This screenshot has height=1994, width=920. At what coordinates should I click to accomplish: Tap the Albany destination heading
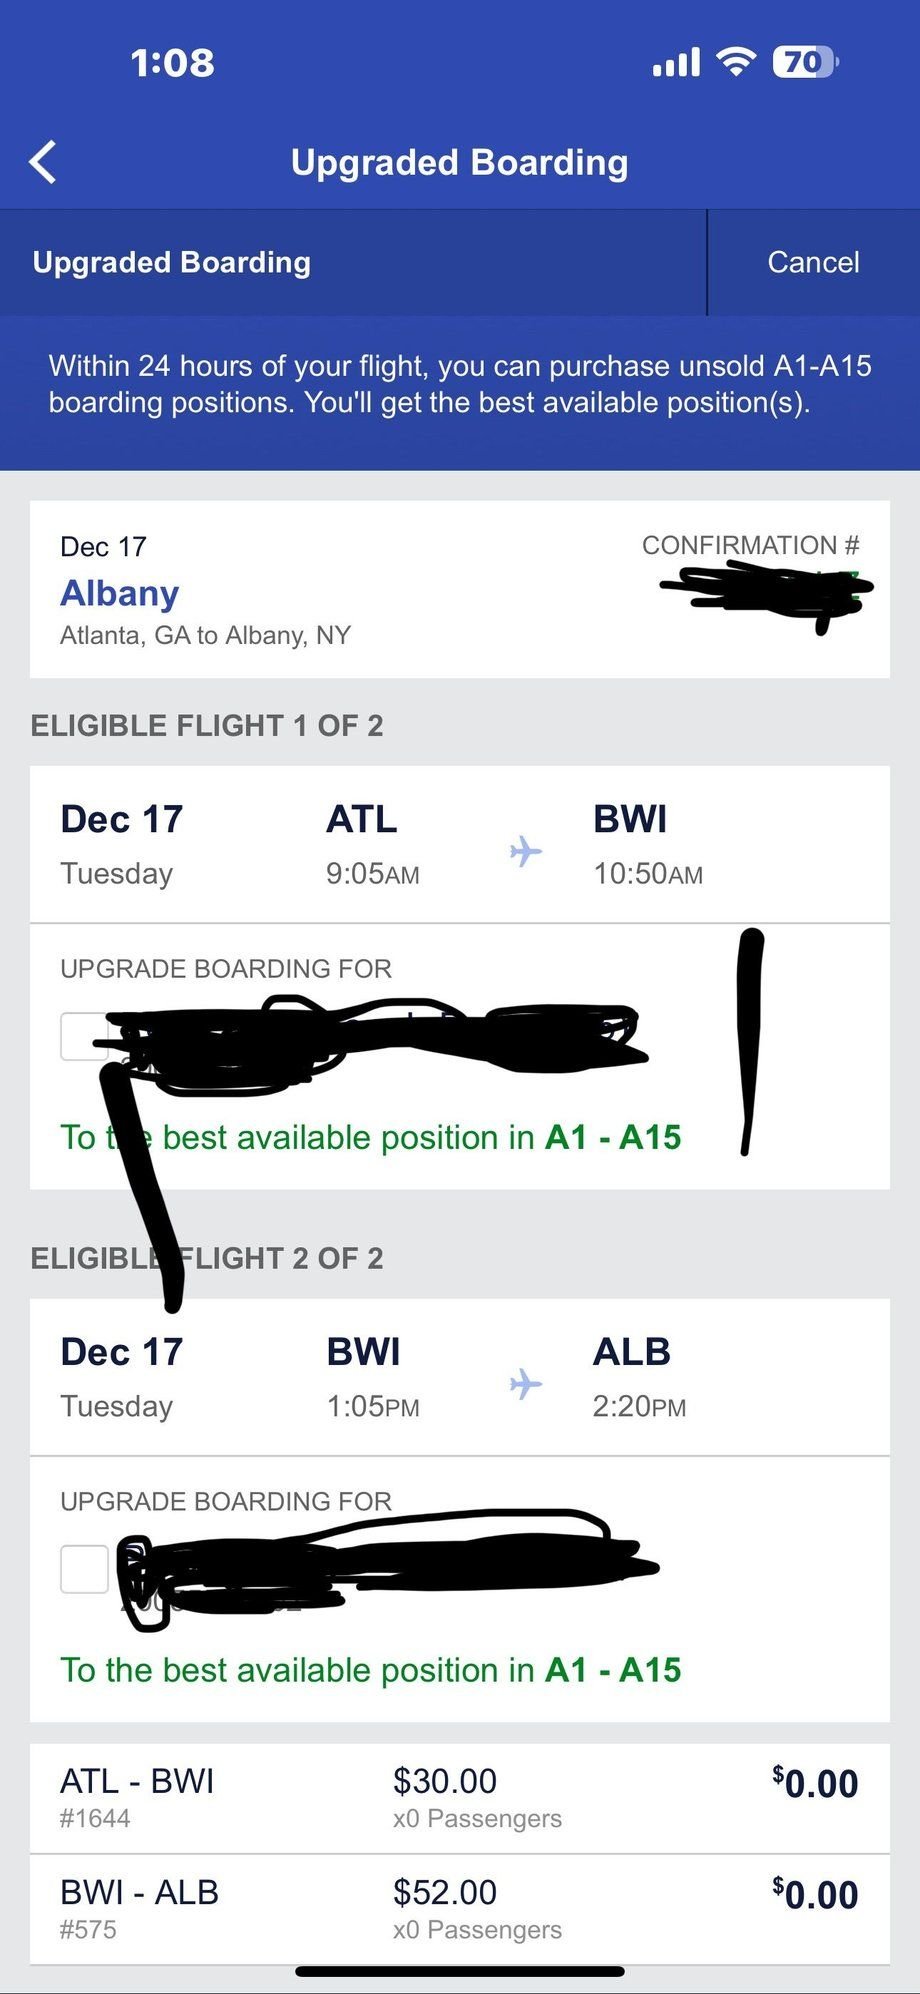pos(120,593)
